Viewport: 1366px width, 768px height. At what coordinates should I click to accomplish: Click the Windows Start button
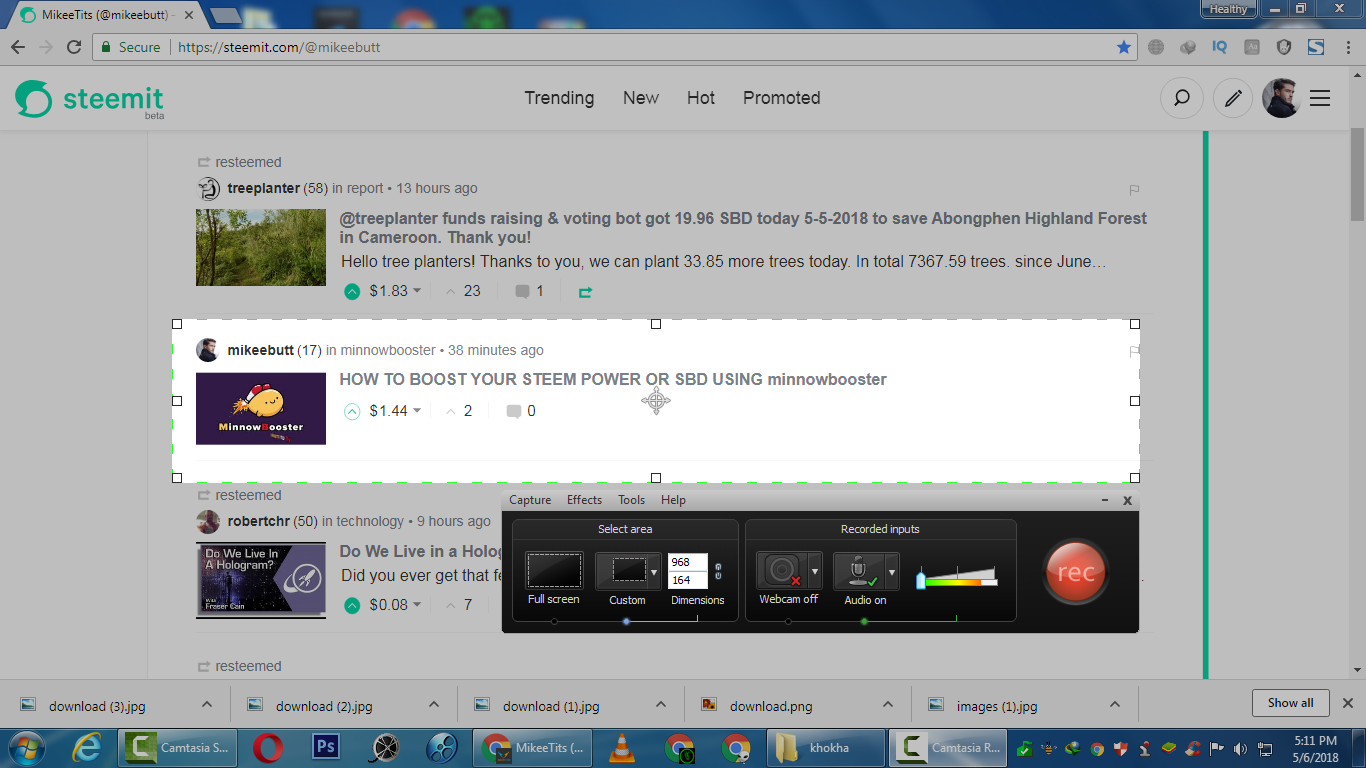click(28, 748)
